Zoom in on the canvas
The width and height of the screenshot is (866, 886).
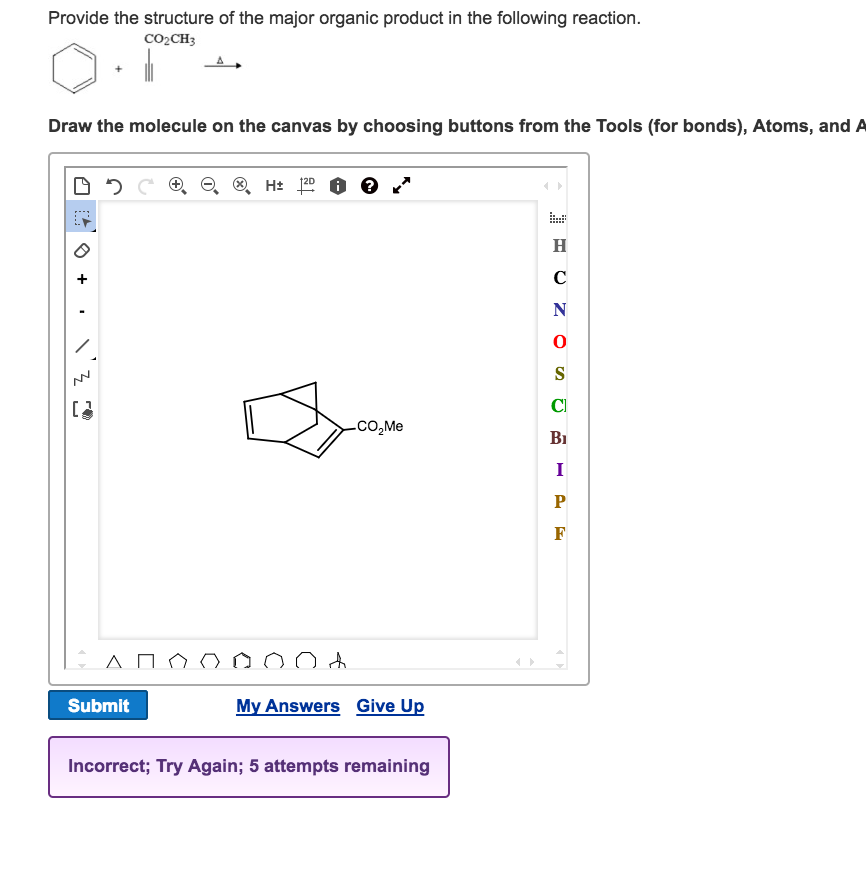178,186
